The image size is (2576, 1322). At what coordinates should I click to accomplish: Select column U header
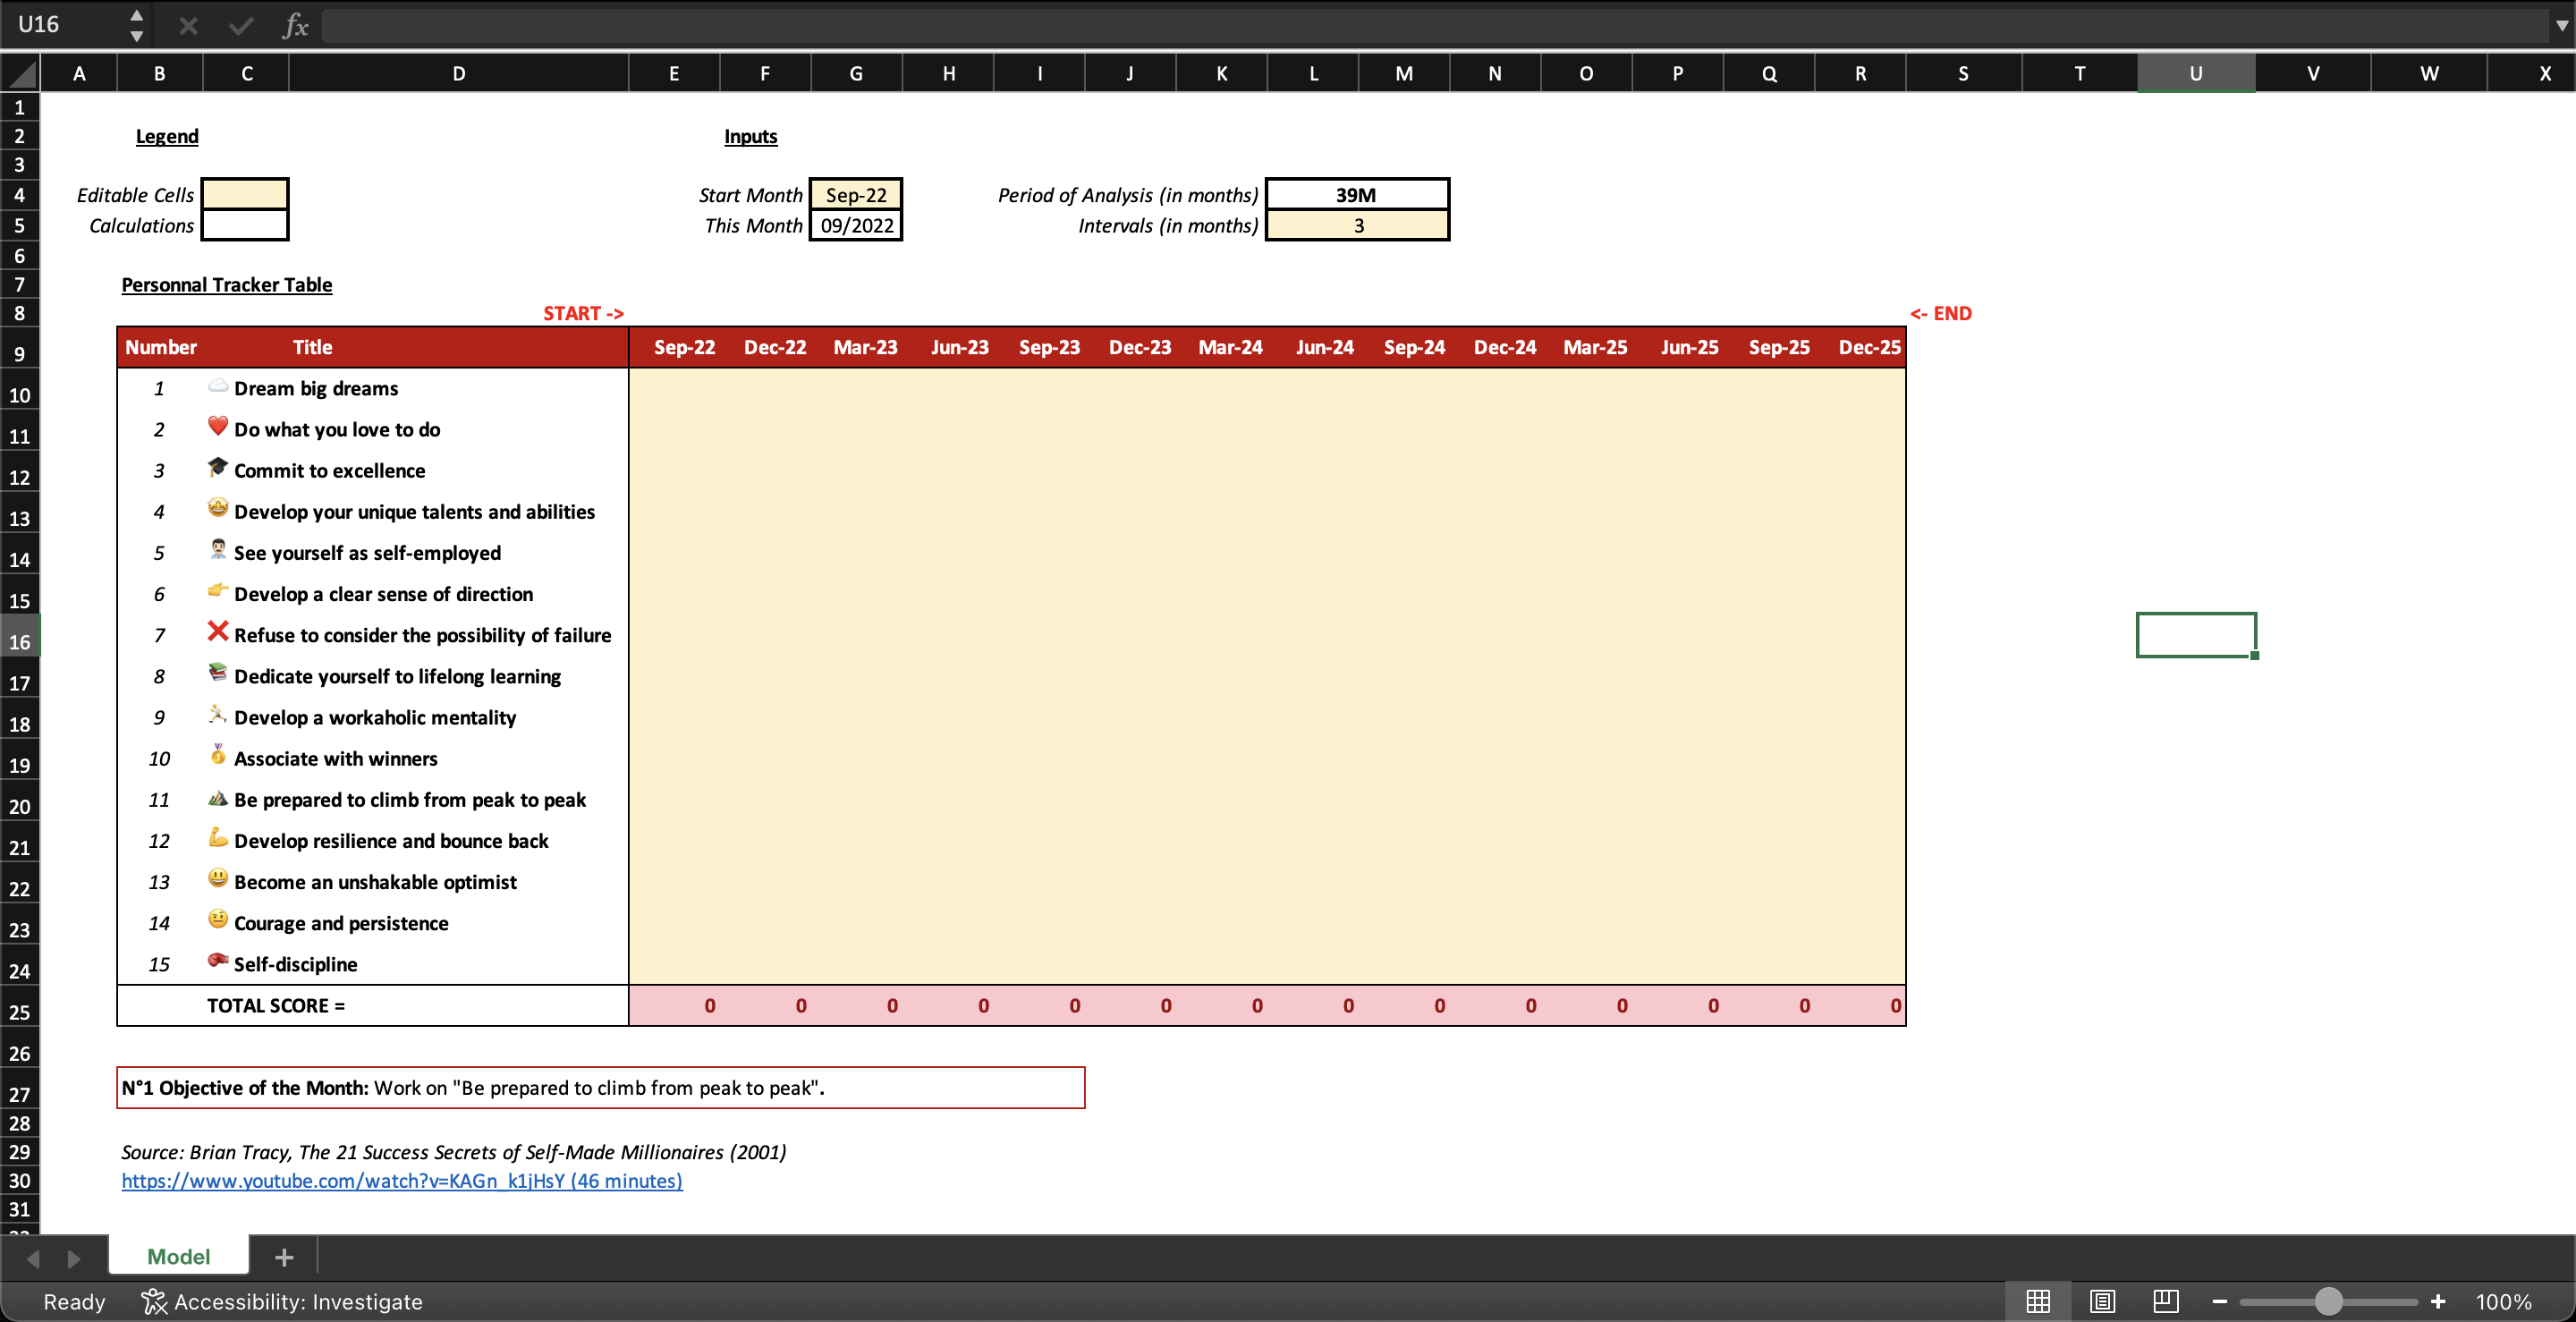point(2196,73)
